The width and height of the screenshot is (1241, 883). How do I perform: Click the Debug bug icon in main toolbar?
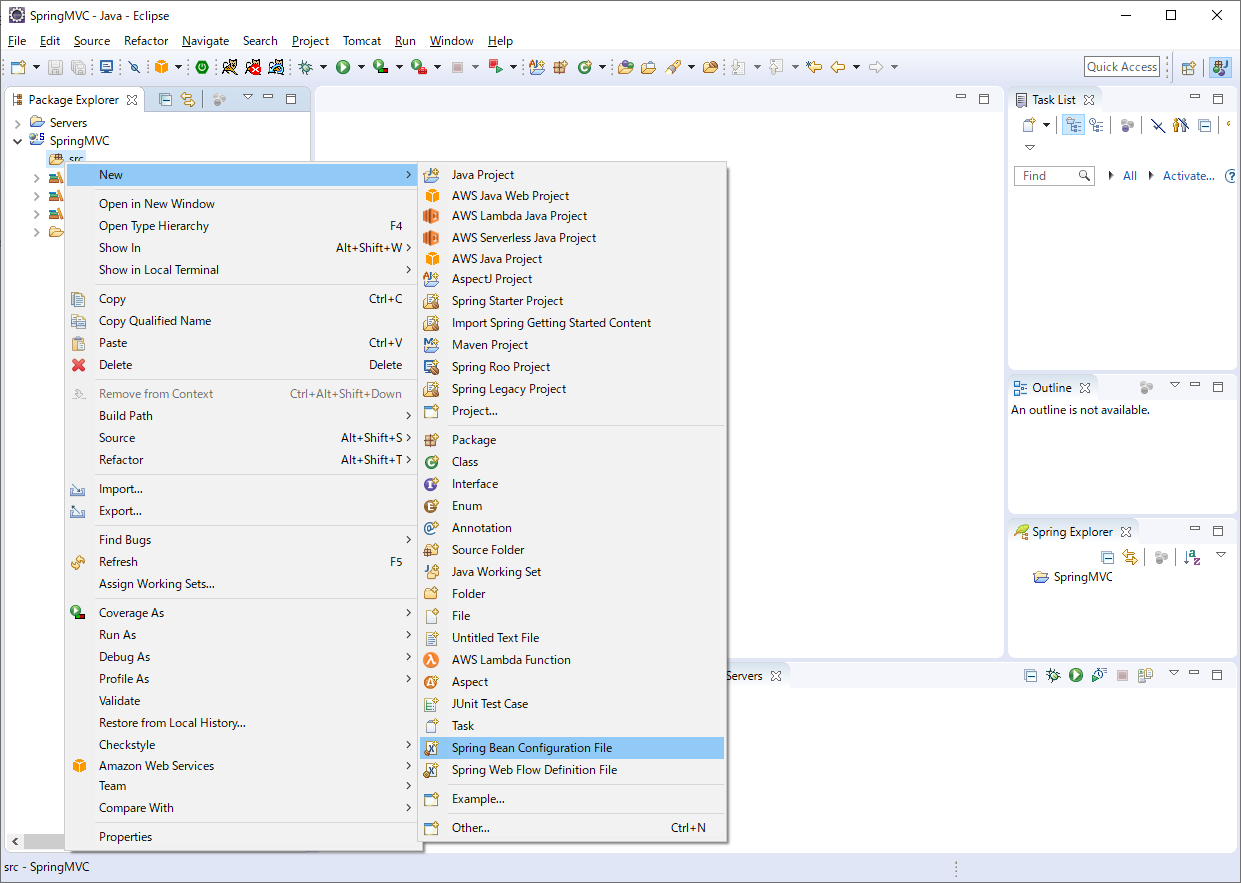point(306,67)
